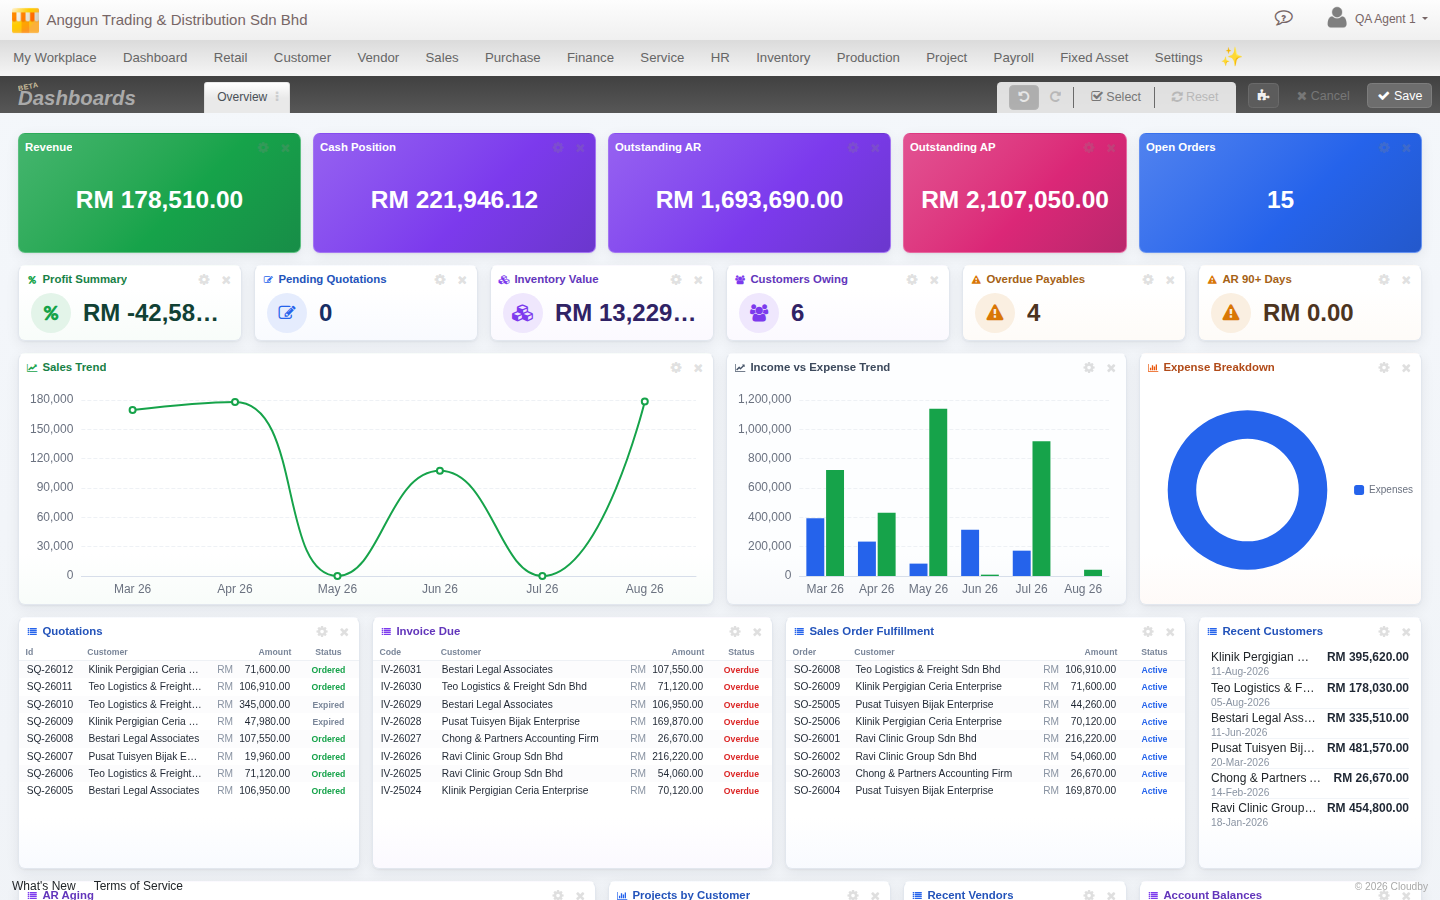This screenshot has width=1440, height=900.
Task: Toggle the Expenses legend entry
Action: 1383,490
